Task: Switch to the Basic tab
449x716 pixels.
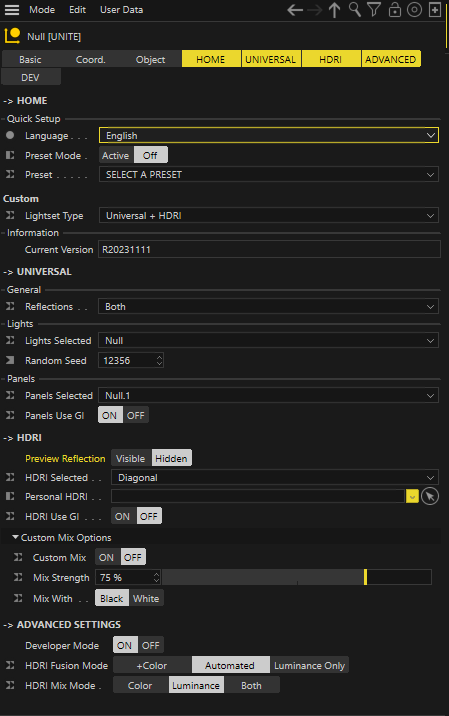Action: click(30, 59)
